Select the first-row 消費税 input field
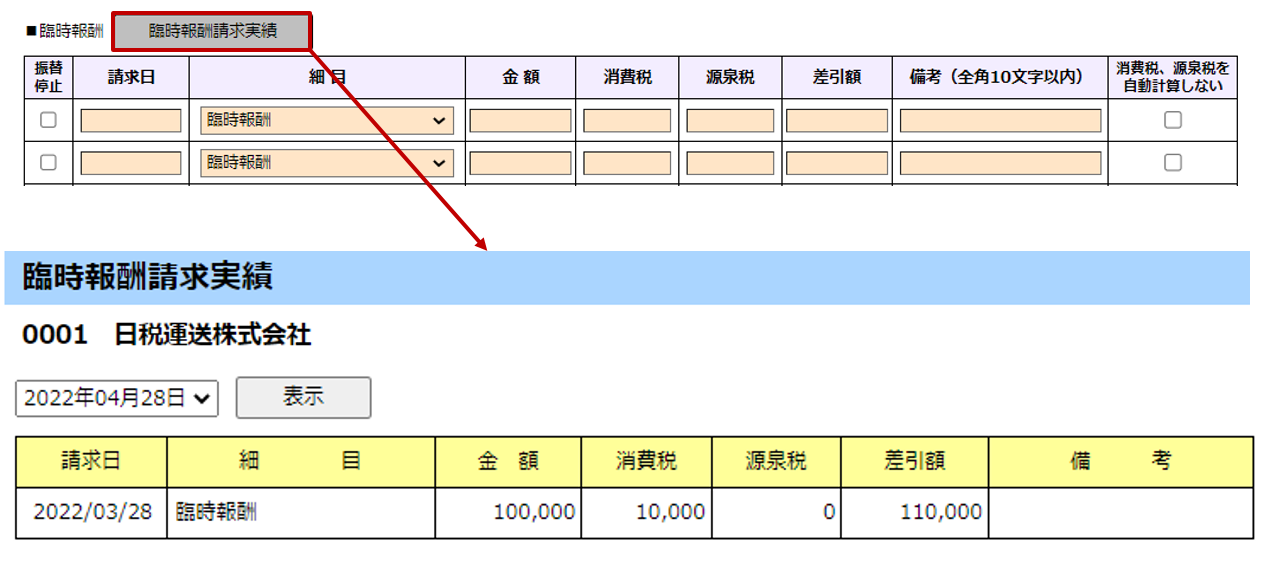The width and height of the screenshot is (1261, 577). tap(627, 121)
